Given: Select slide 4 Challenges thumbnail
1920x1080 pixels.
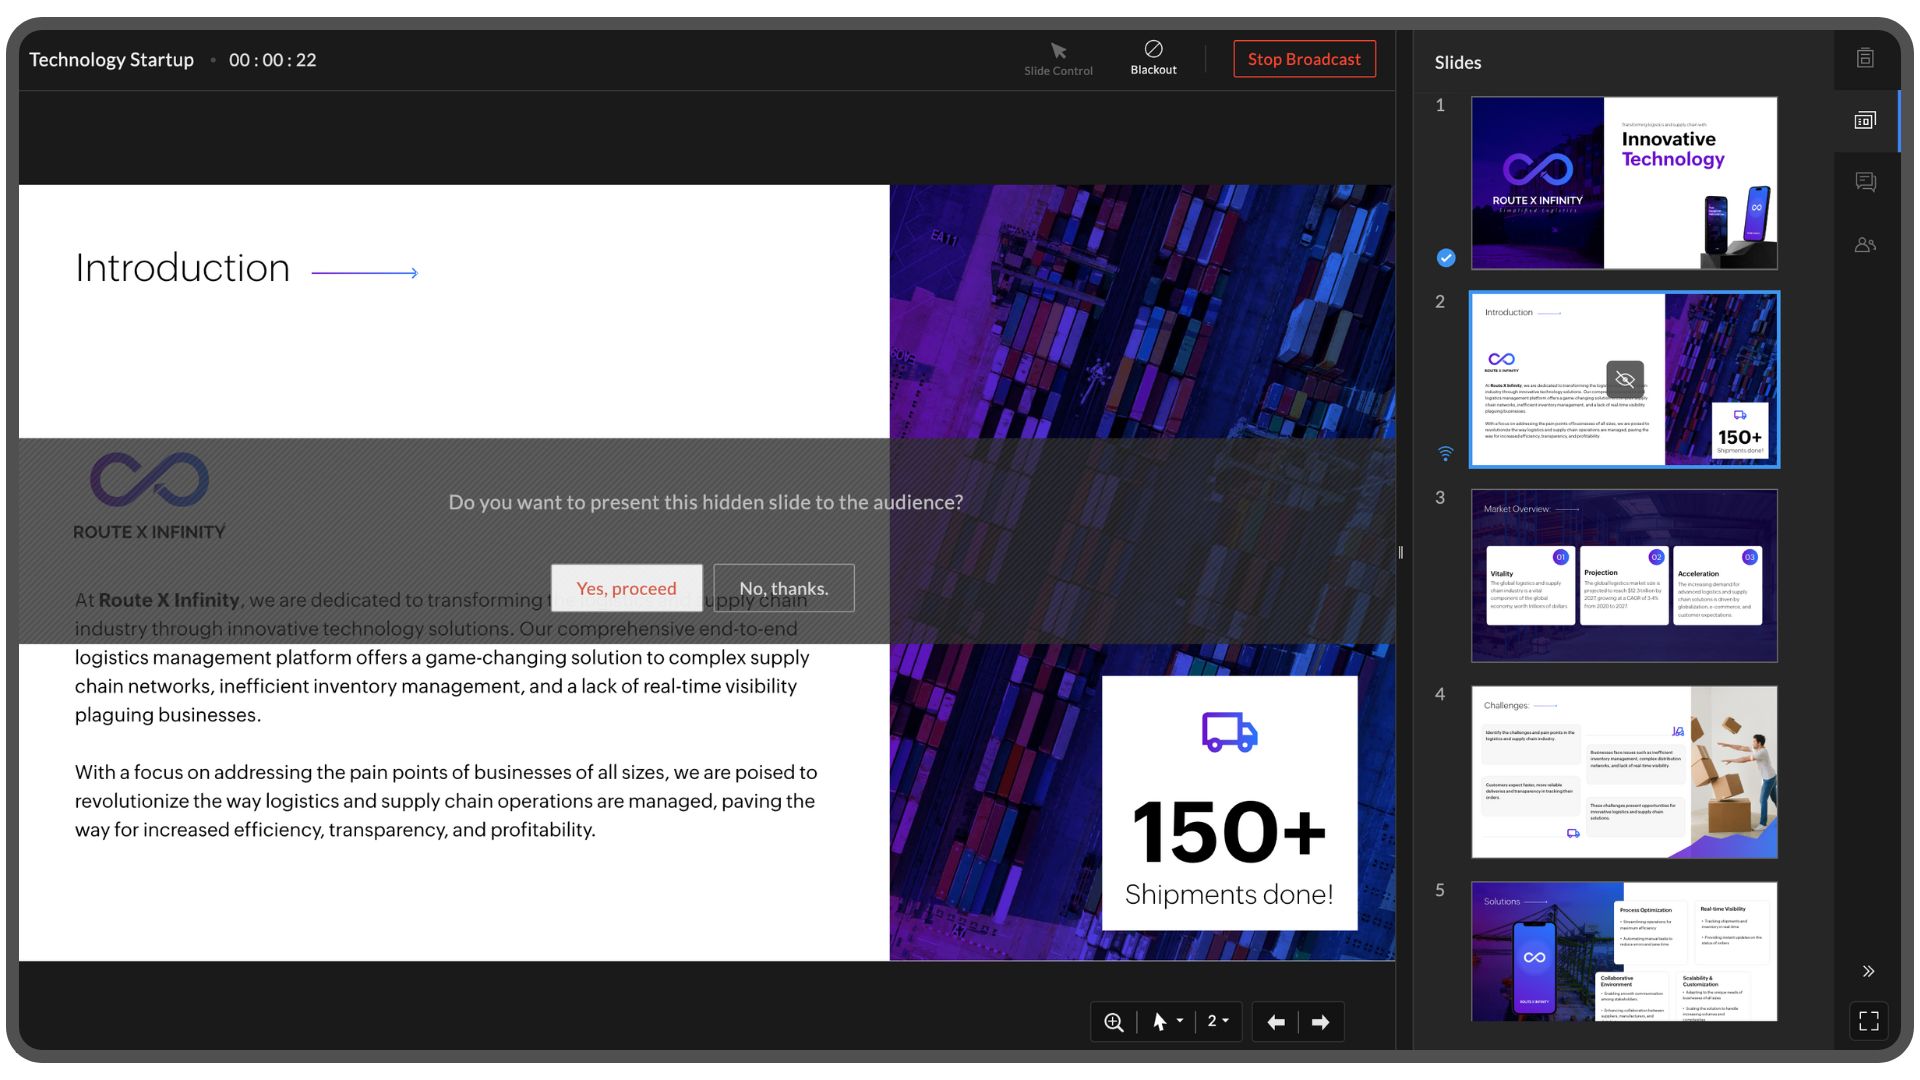Looking at the screenshot, I should 1624,771.
